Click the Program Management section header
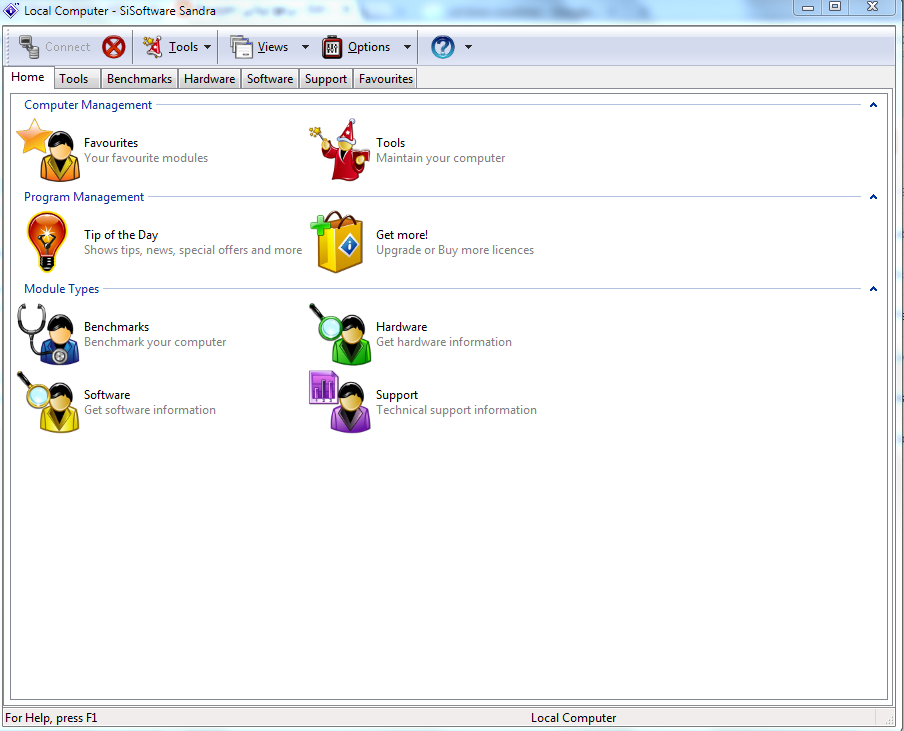Screen dimensions: 904x731 click(84, 197)
